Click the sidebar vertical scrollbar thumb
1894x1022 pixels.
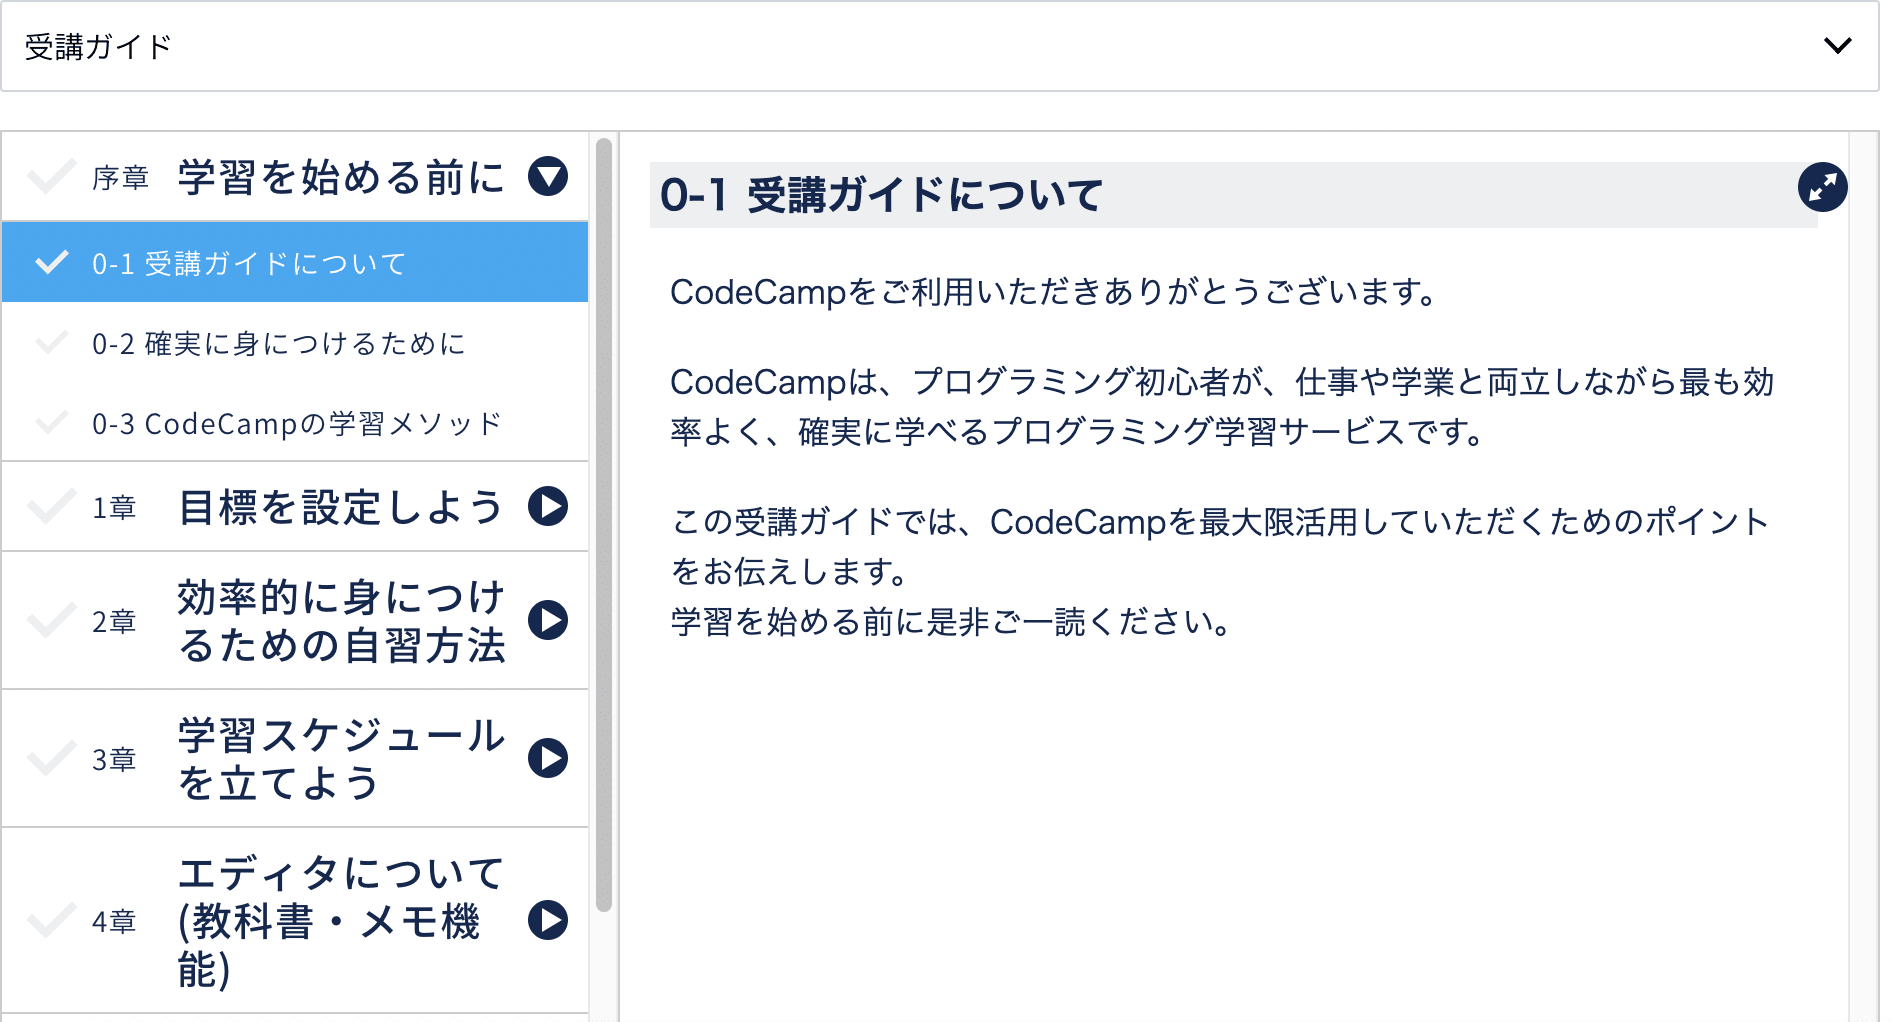pos(604,525)
